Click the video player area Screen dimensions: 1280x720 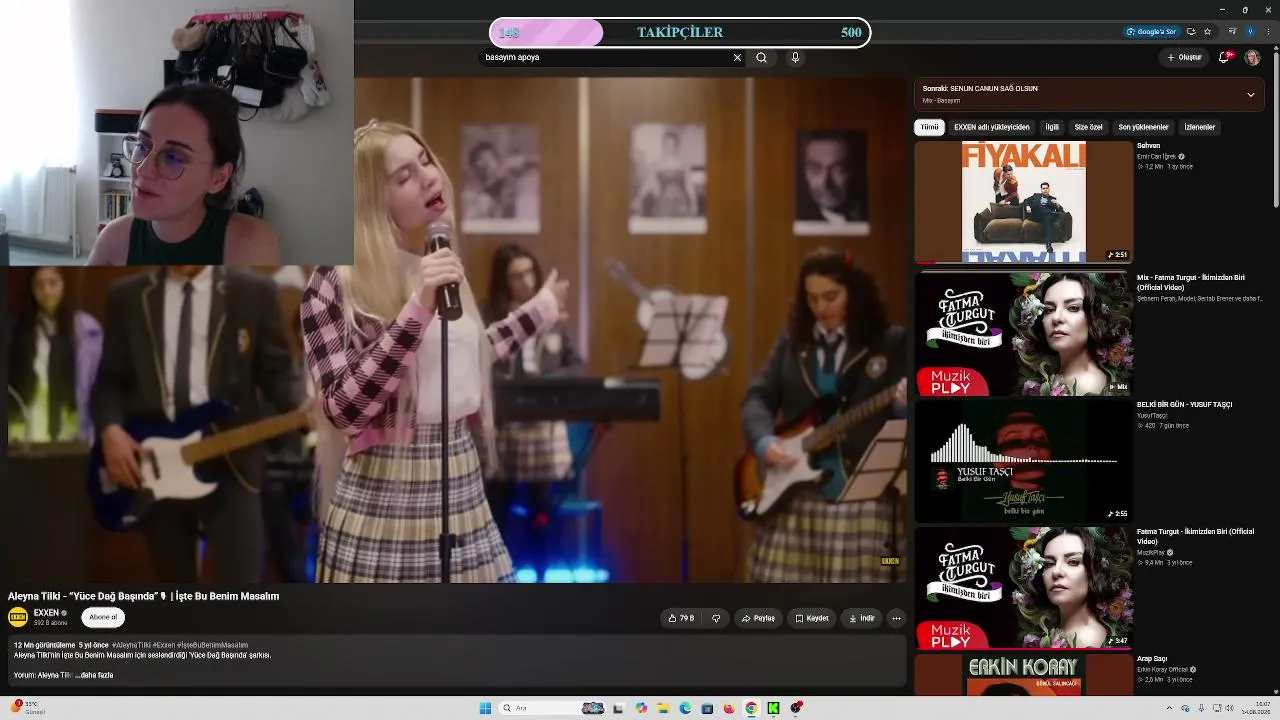click(x=457, y=330)
